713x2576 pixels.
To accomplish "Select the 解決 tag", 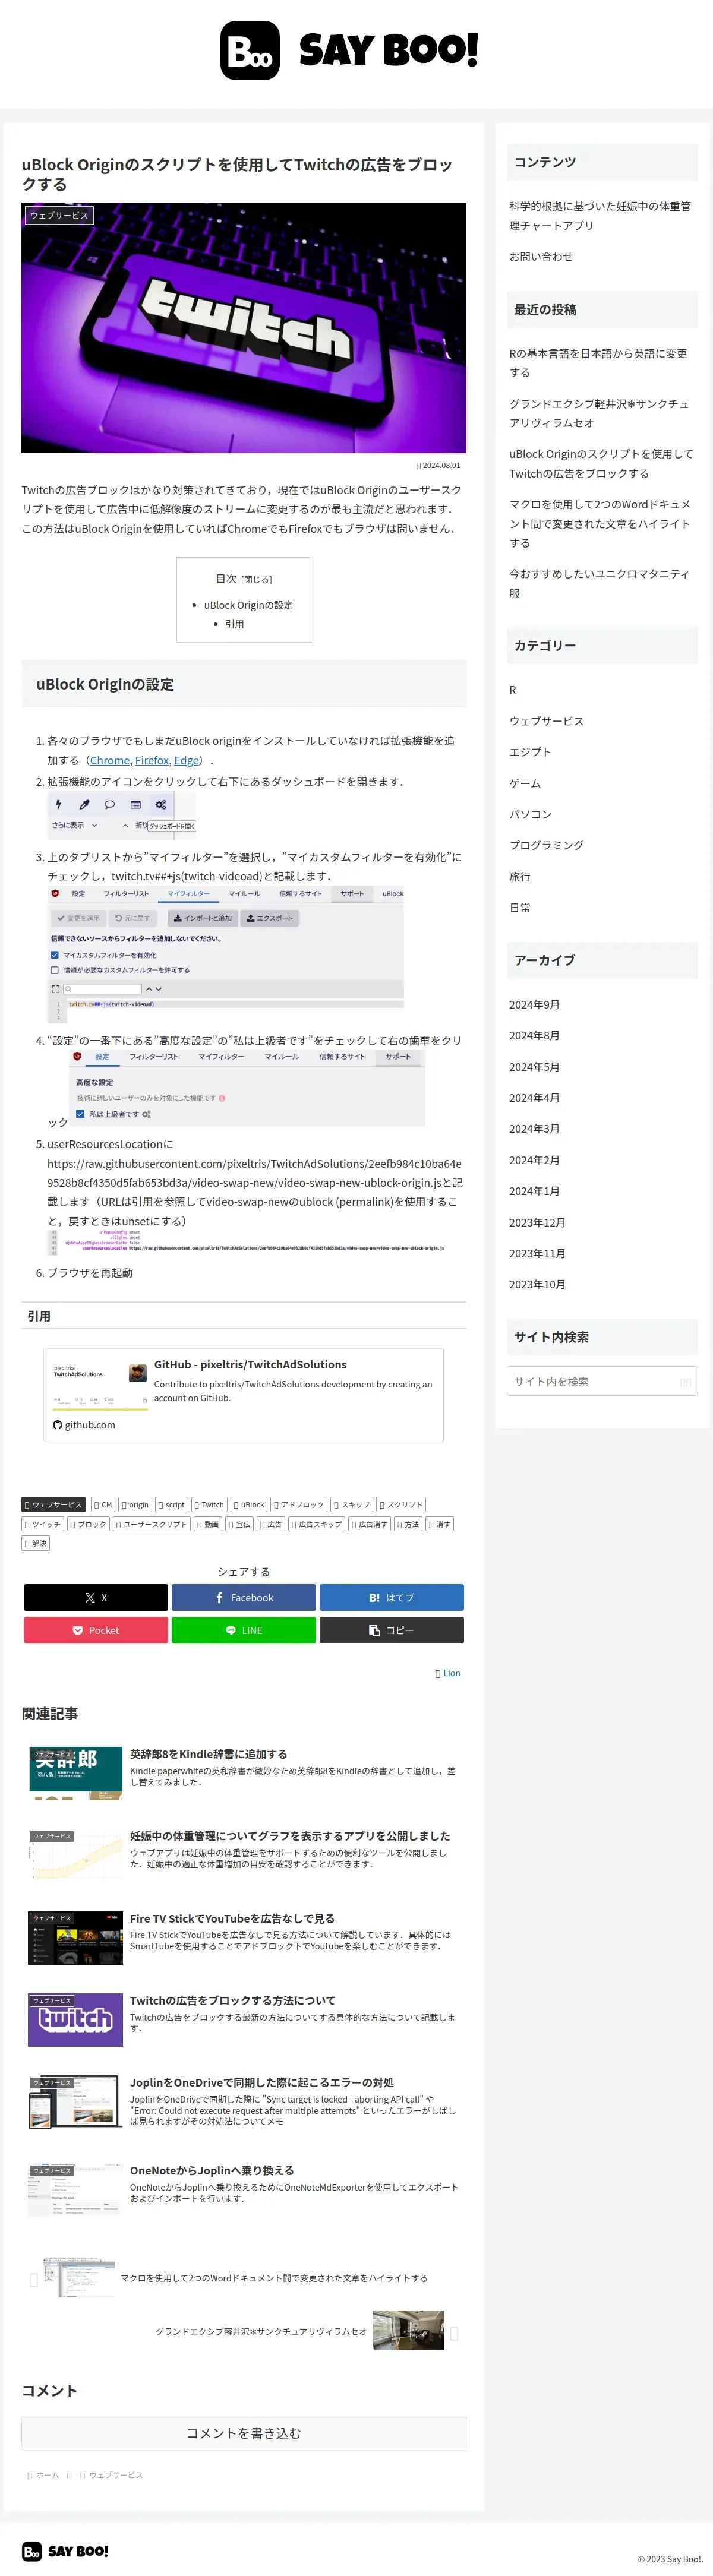I will click(x=35, y=1543).
